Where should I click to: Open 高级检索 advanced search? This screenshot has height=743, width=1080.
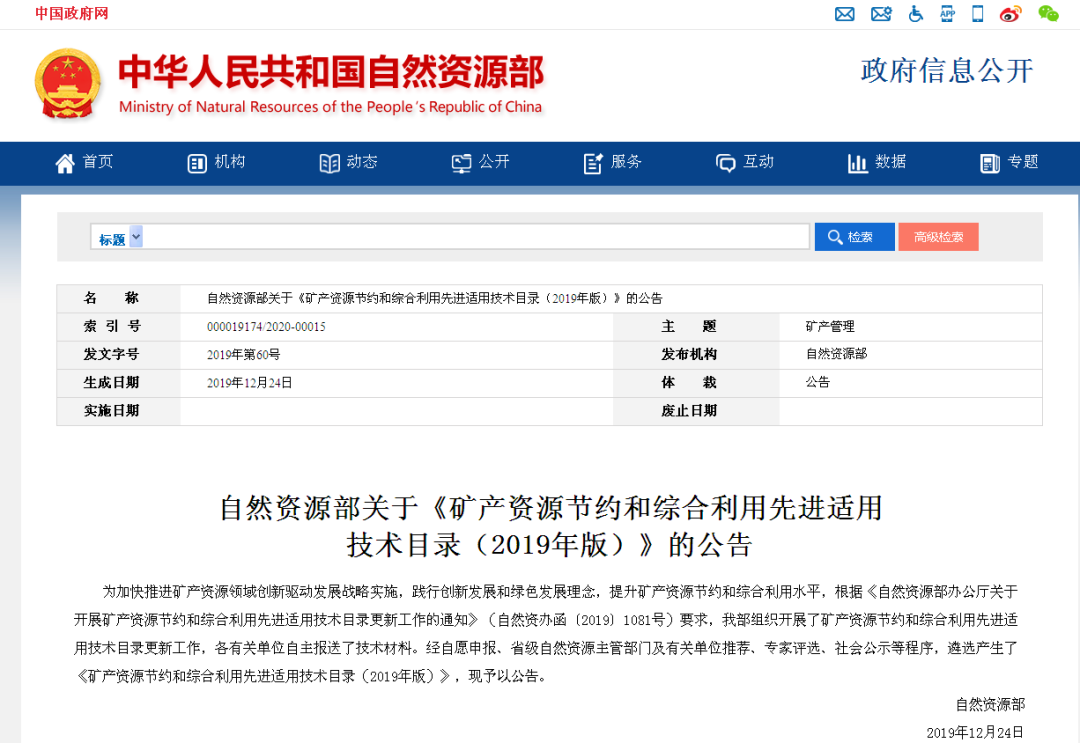(x=938, y=237)
